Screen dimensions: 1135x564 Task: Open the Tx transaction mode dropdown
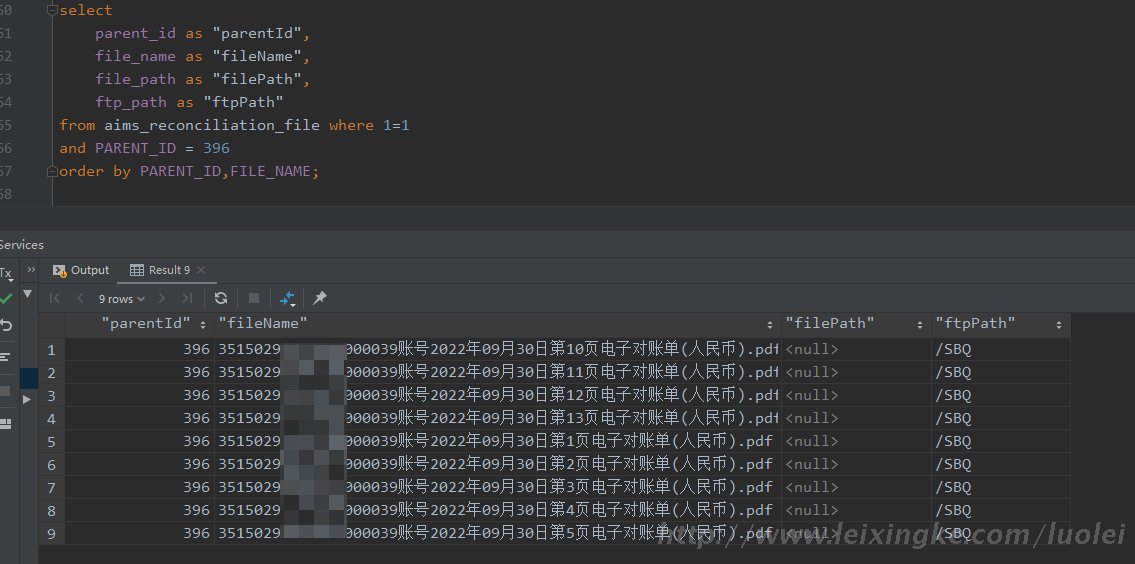tap(6, 273)
